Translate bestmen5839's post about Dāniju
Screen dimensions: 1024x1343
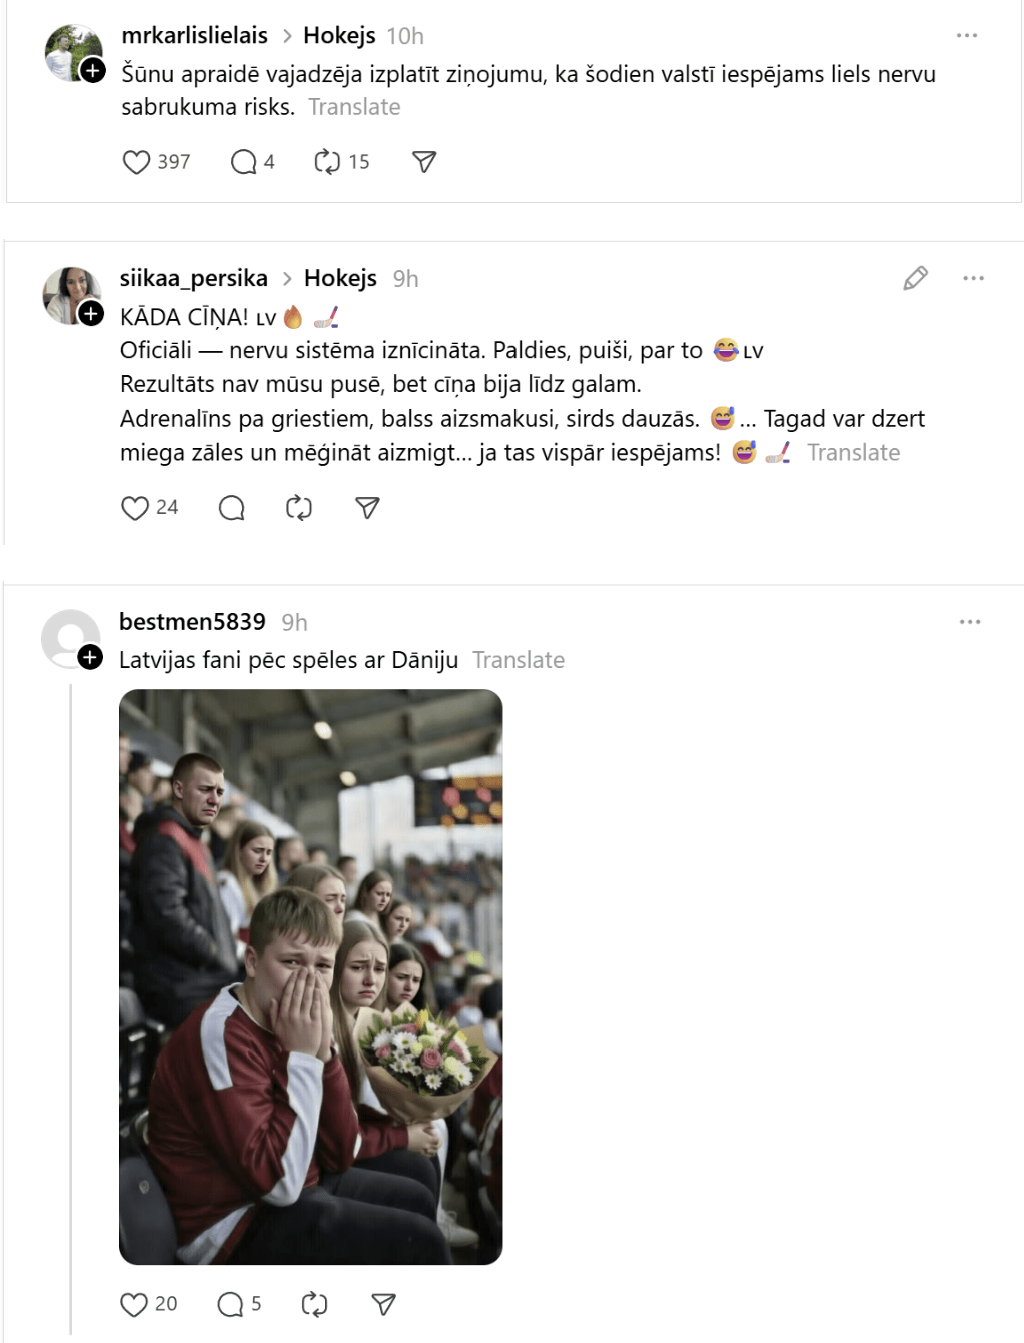pos(518,660)
